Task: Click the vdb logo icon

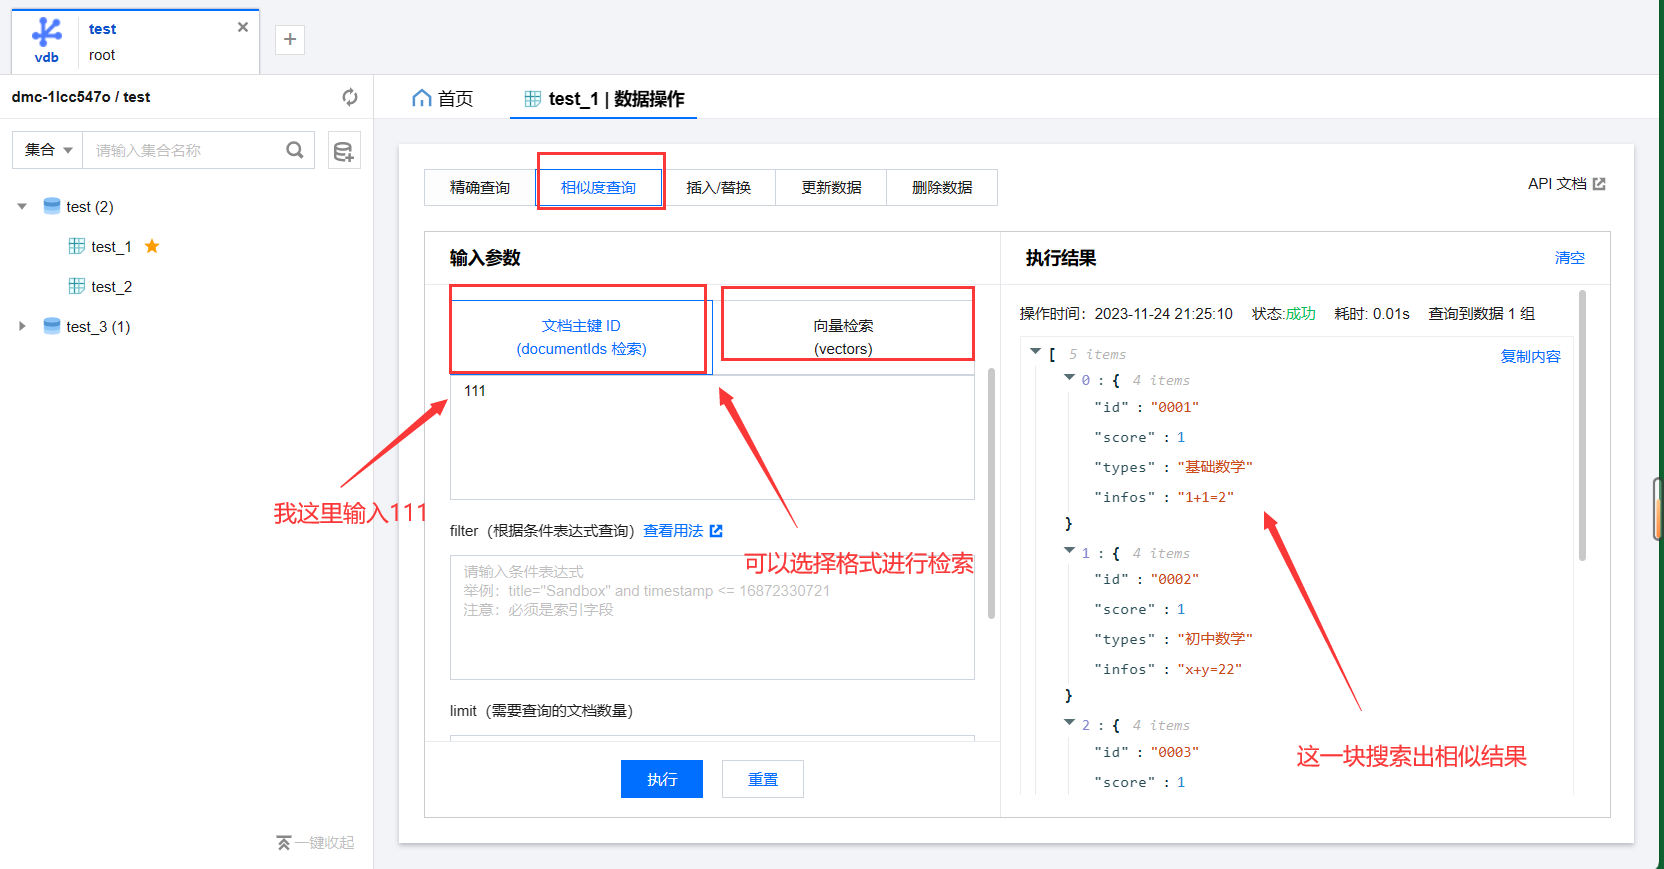Action: point(46,41)
